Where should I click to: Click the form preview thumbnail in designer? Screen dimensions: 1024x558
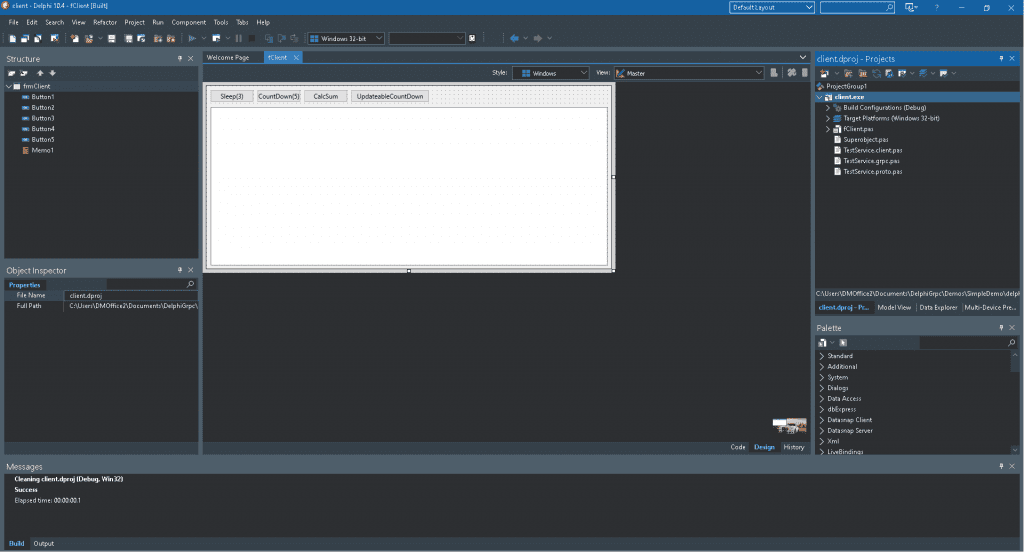click(790, 425)
